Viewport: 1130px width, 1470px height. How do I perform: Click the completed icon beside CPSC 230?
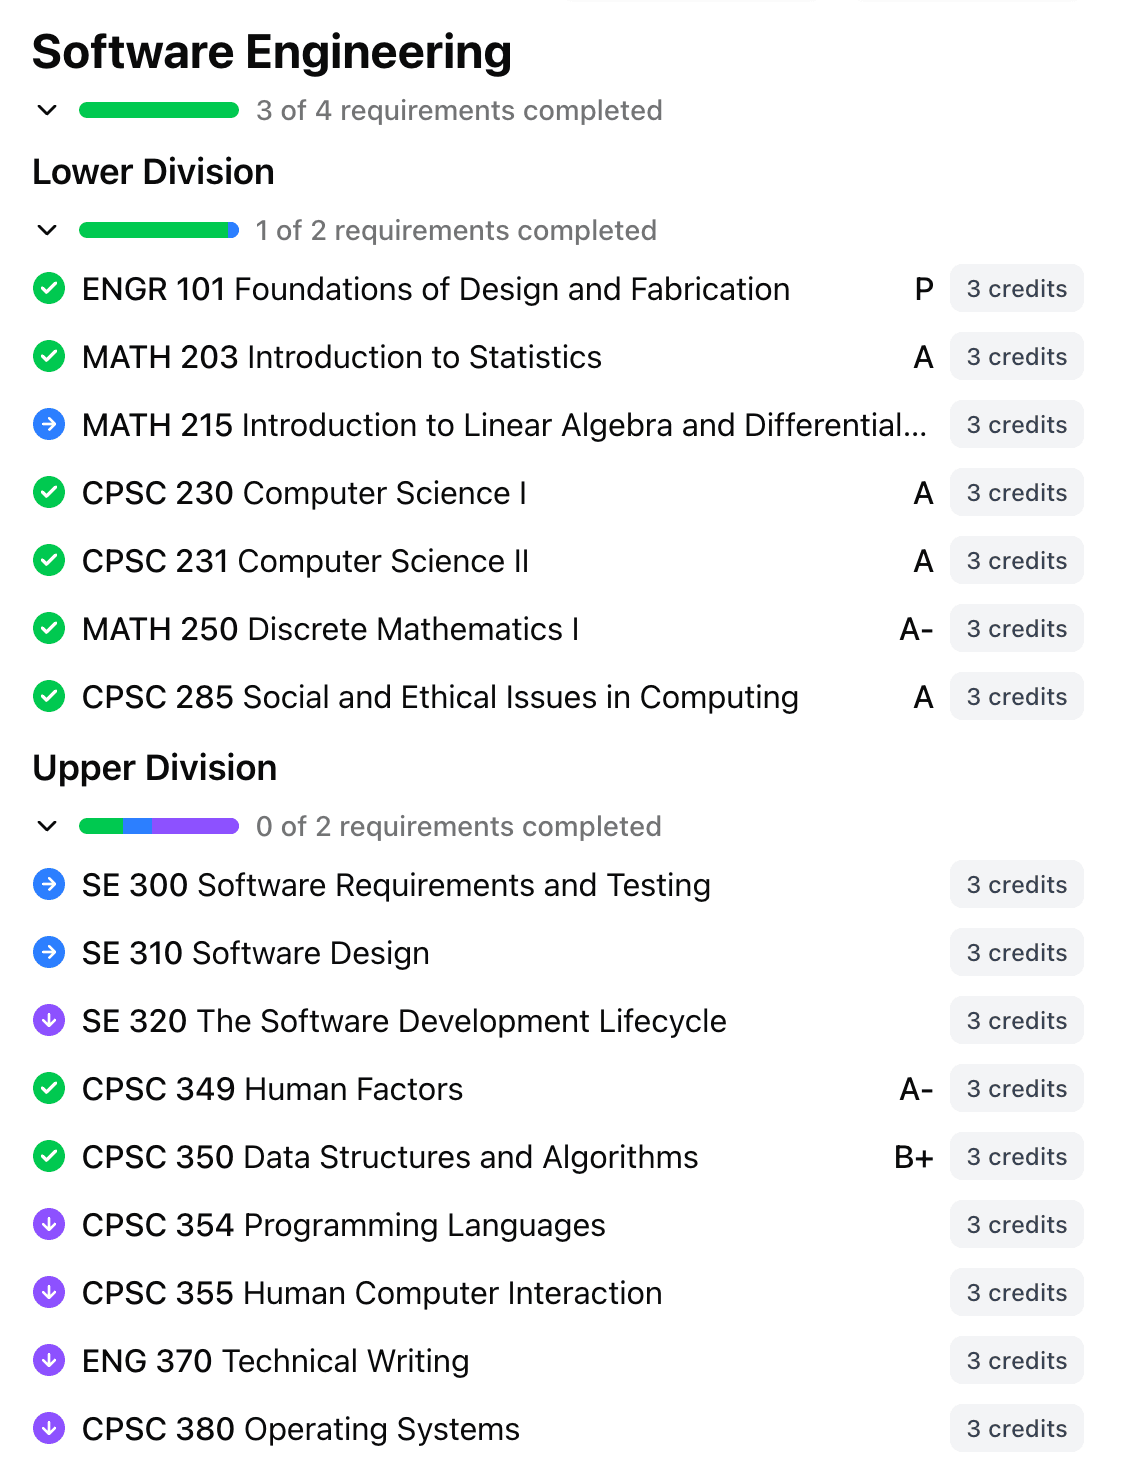click(48, 492)
